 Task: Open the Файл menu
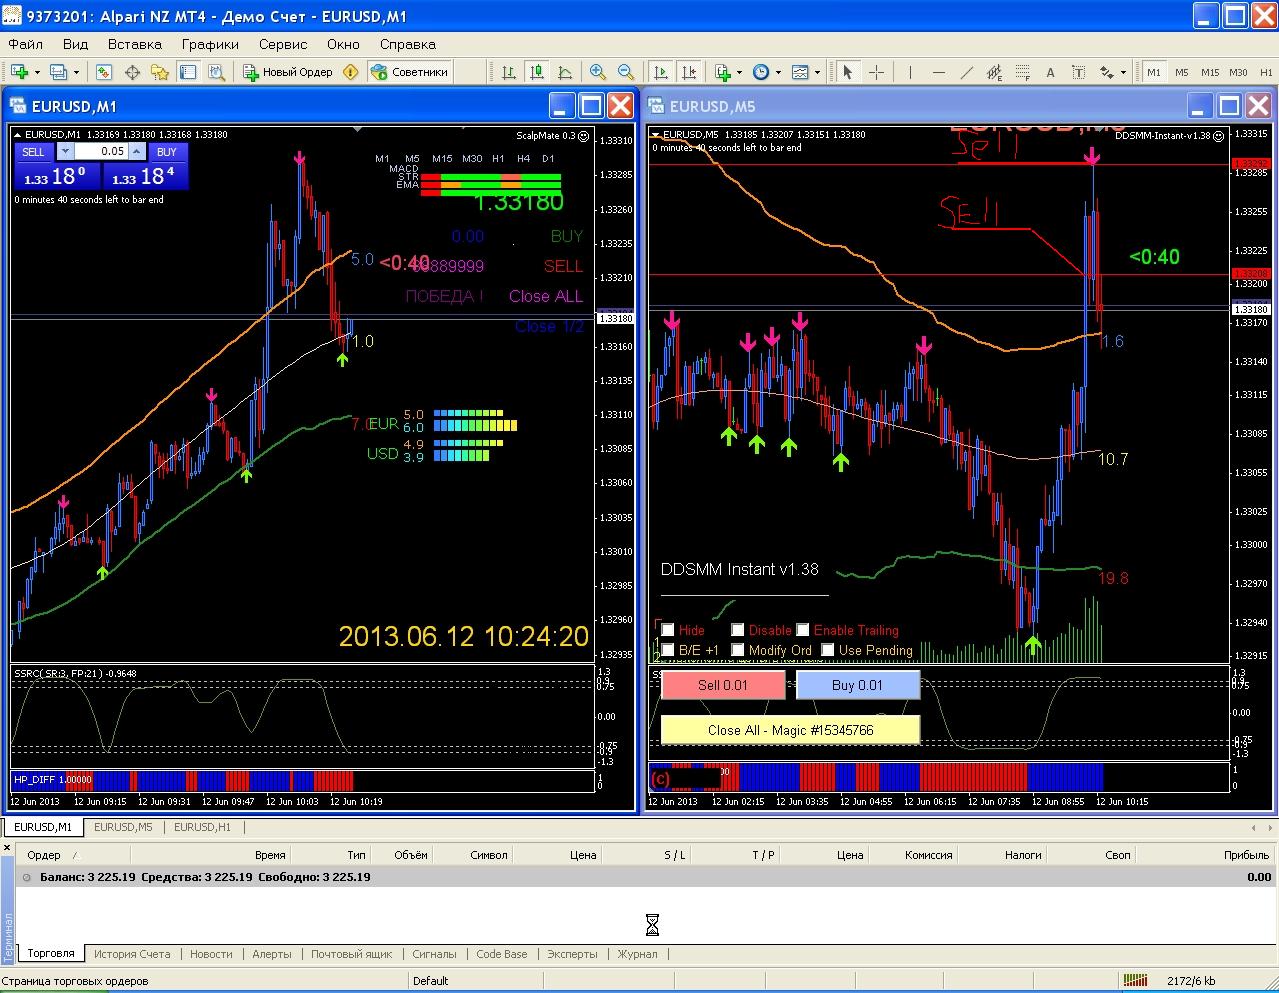click(26, 44)
